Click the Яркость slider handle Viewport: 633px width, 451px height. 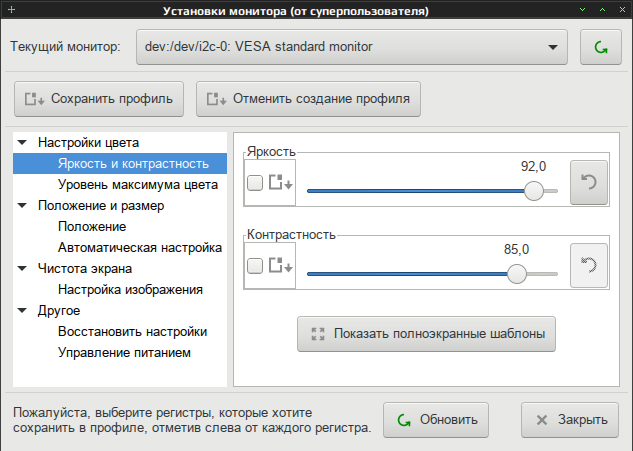[534, 191]
